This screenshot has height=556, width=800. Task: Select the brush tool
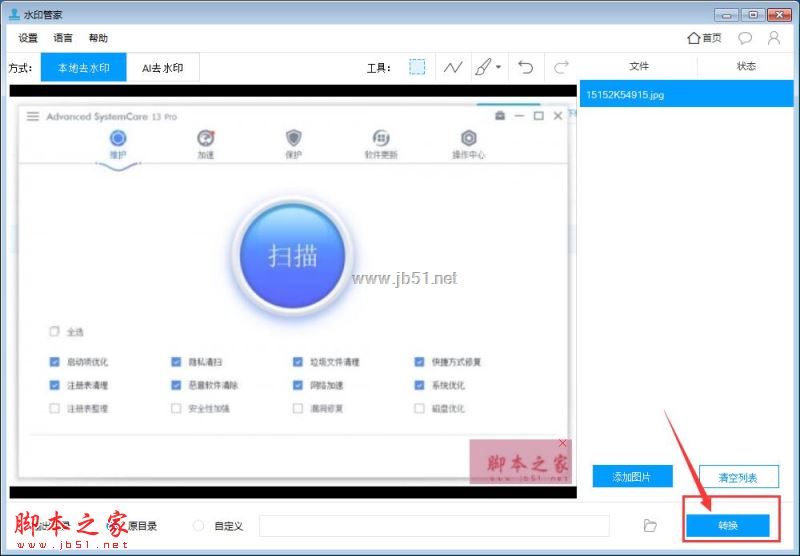tap(483, 67)
